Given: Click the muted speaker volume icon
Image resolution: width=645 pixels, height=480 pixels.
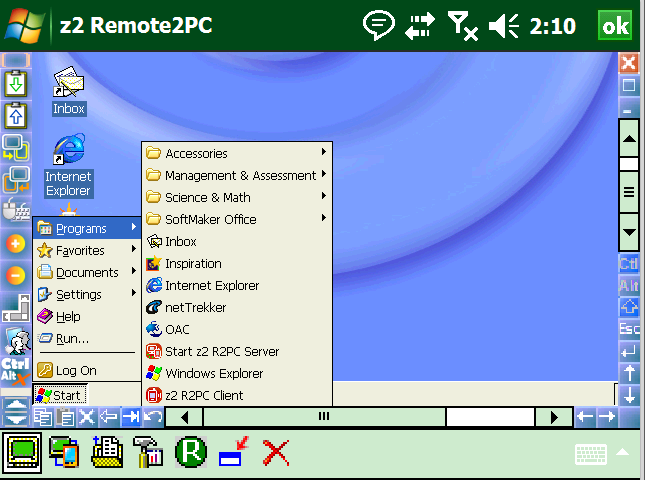Looking at the screenshot, I should (x=504, y=26).
